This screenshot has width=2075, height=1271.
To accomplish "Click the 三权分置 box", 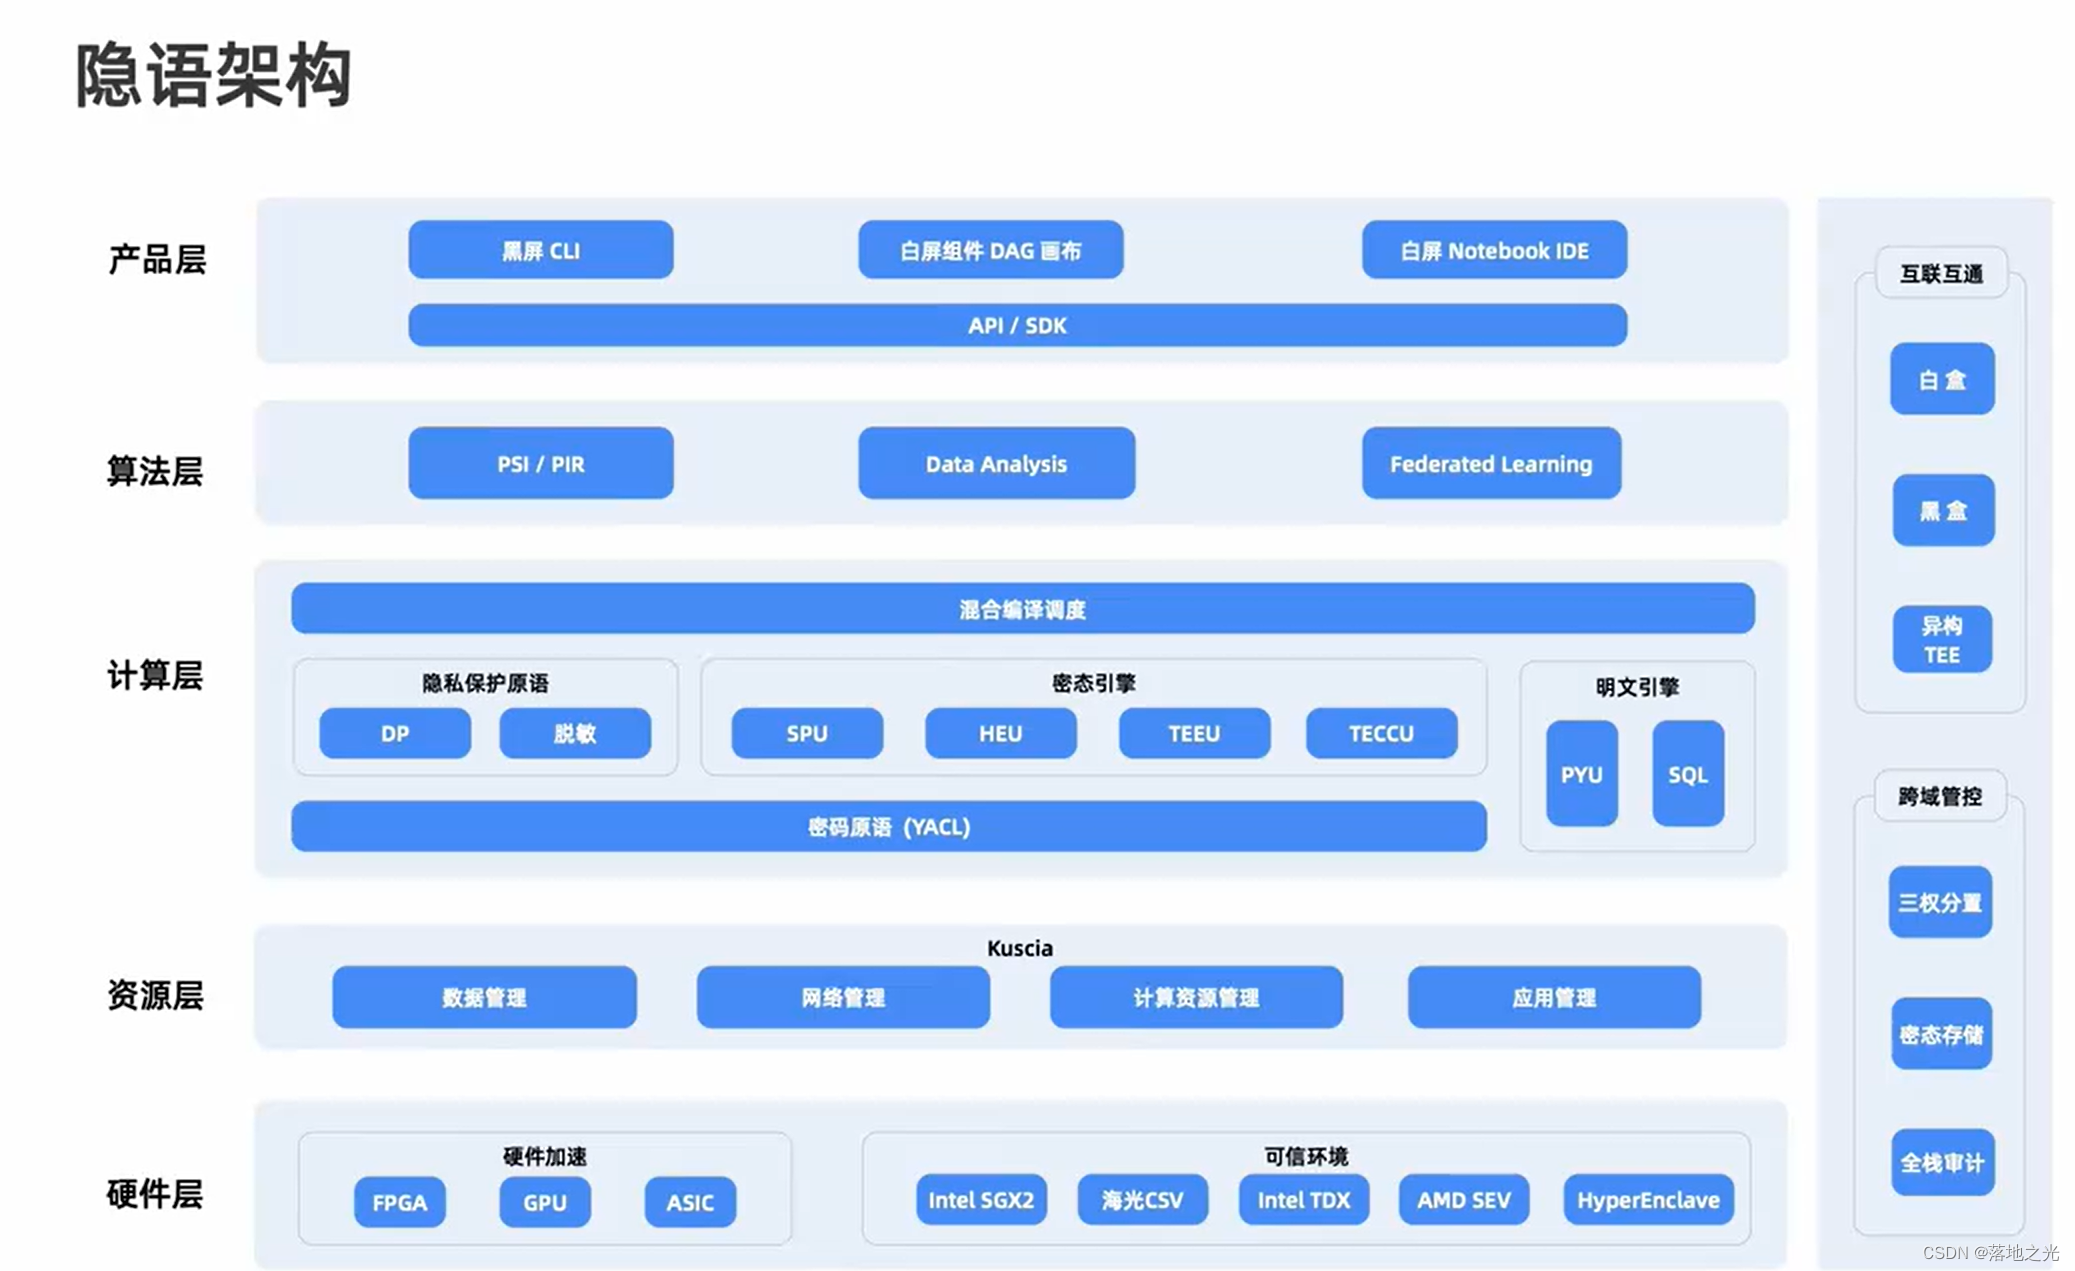I will [1940, 902].
